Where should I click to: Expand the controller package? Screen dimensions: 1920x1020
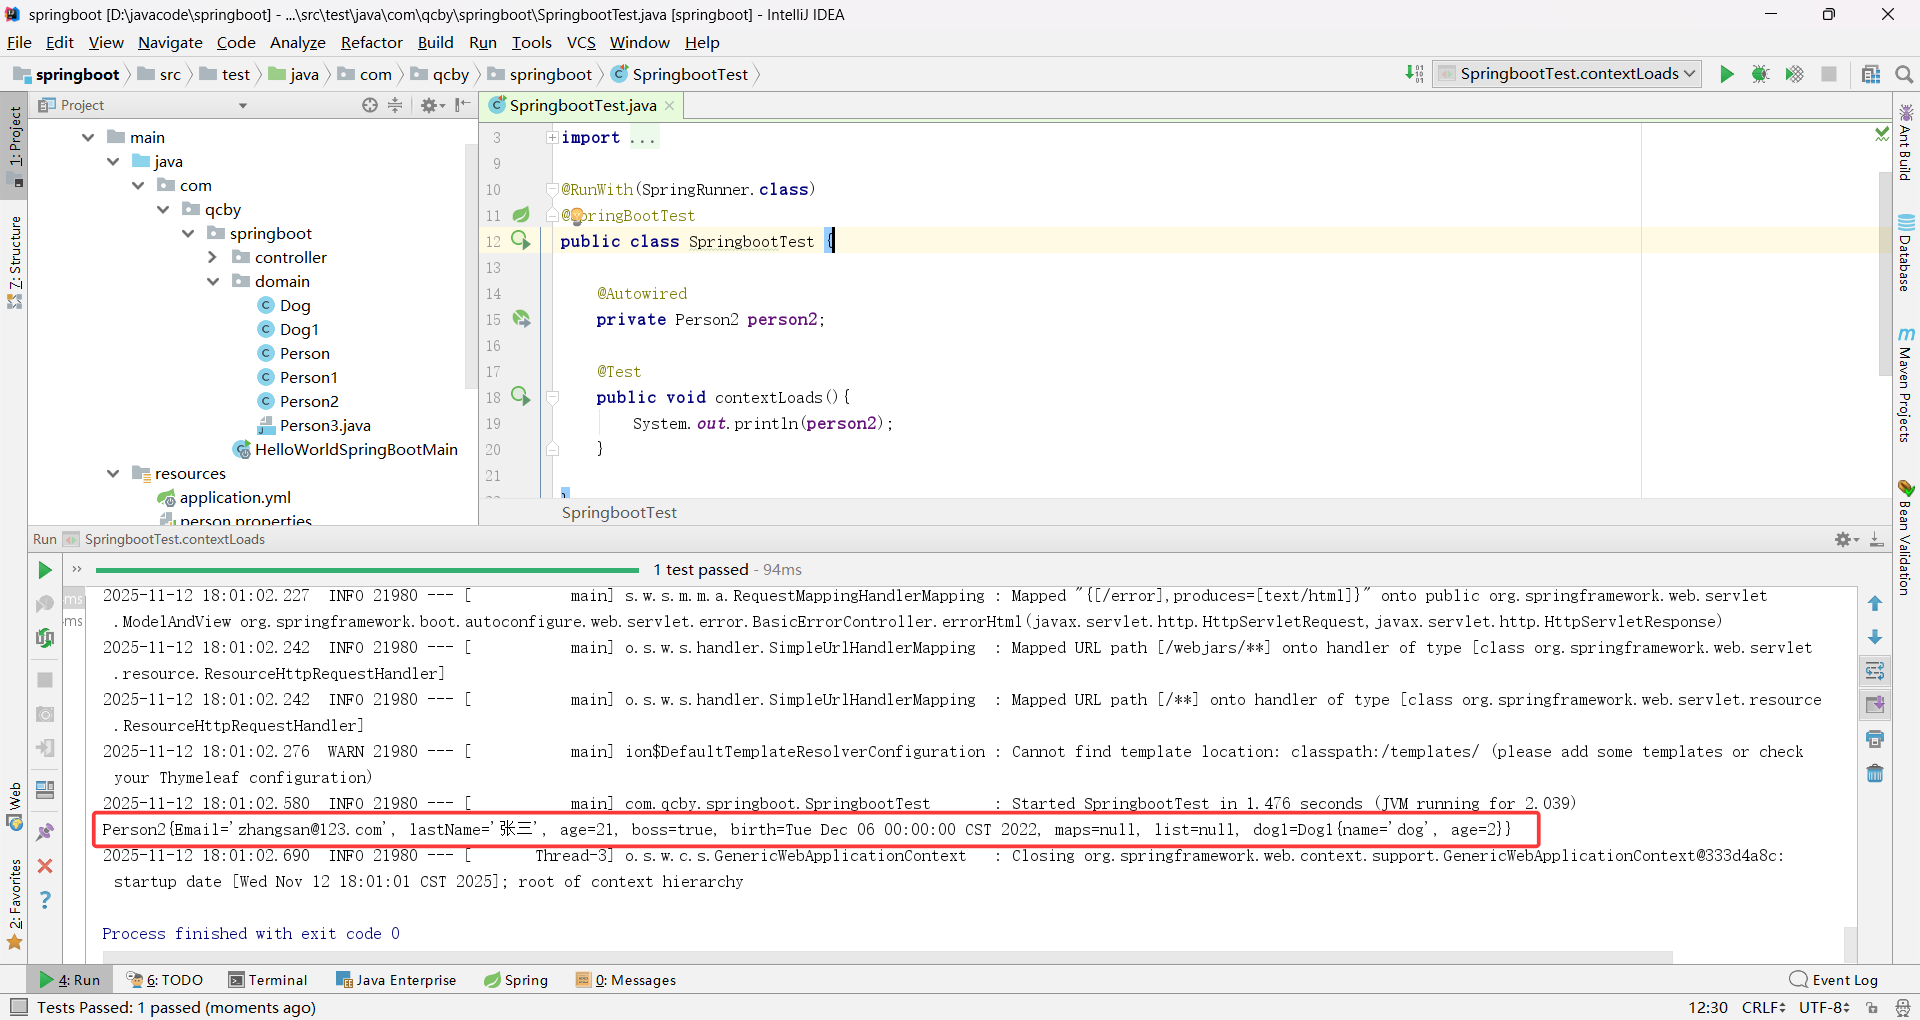point(212,257)
